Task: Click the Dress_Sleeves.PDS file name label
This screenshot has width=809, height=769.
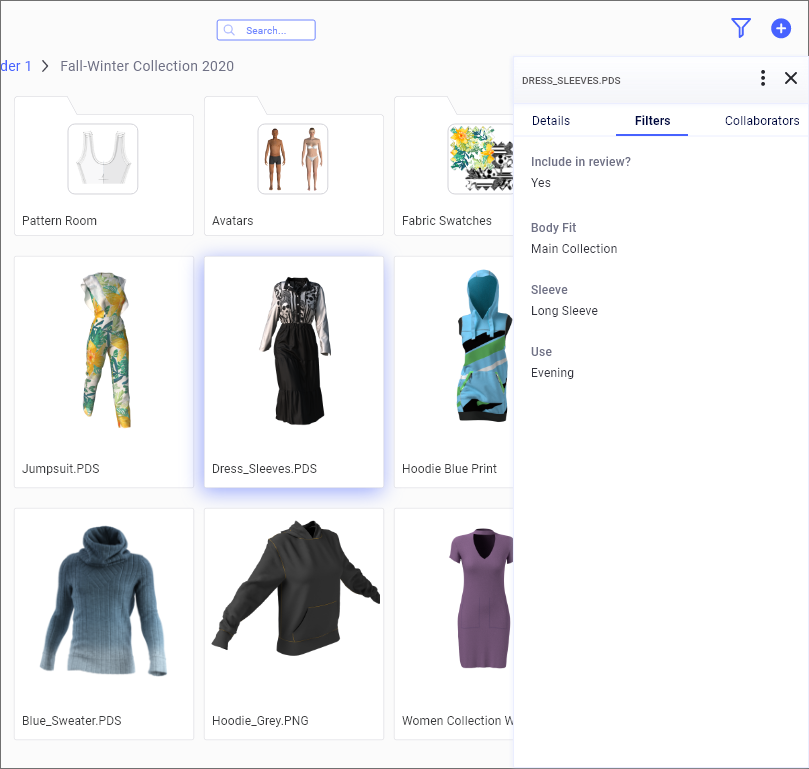Action: pyautogui.click(x=264, y=469)
